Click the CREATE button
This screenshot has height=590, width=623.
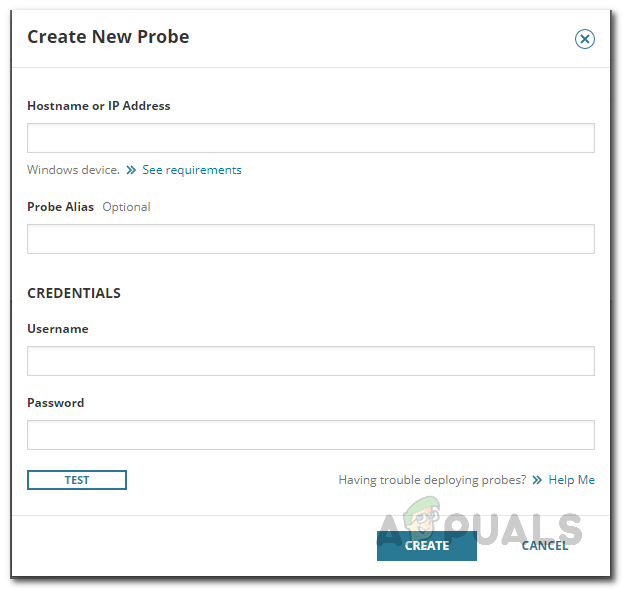point(427,545)
